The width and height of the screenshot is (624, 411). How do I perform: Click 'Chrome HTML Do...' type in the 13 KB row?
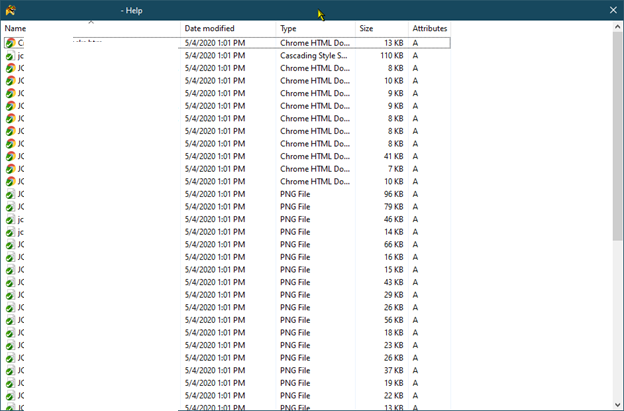click(315, 43)
